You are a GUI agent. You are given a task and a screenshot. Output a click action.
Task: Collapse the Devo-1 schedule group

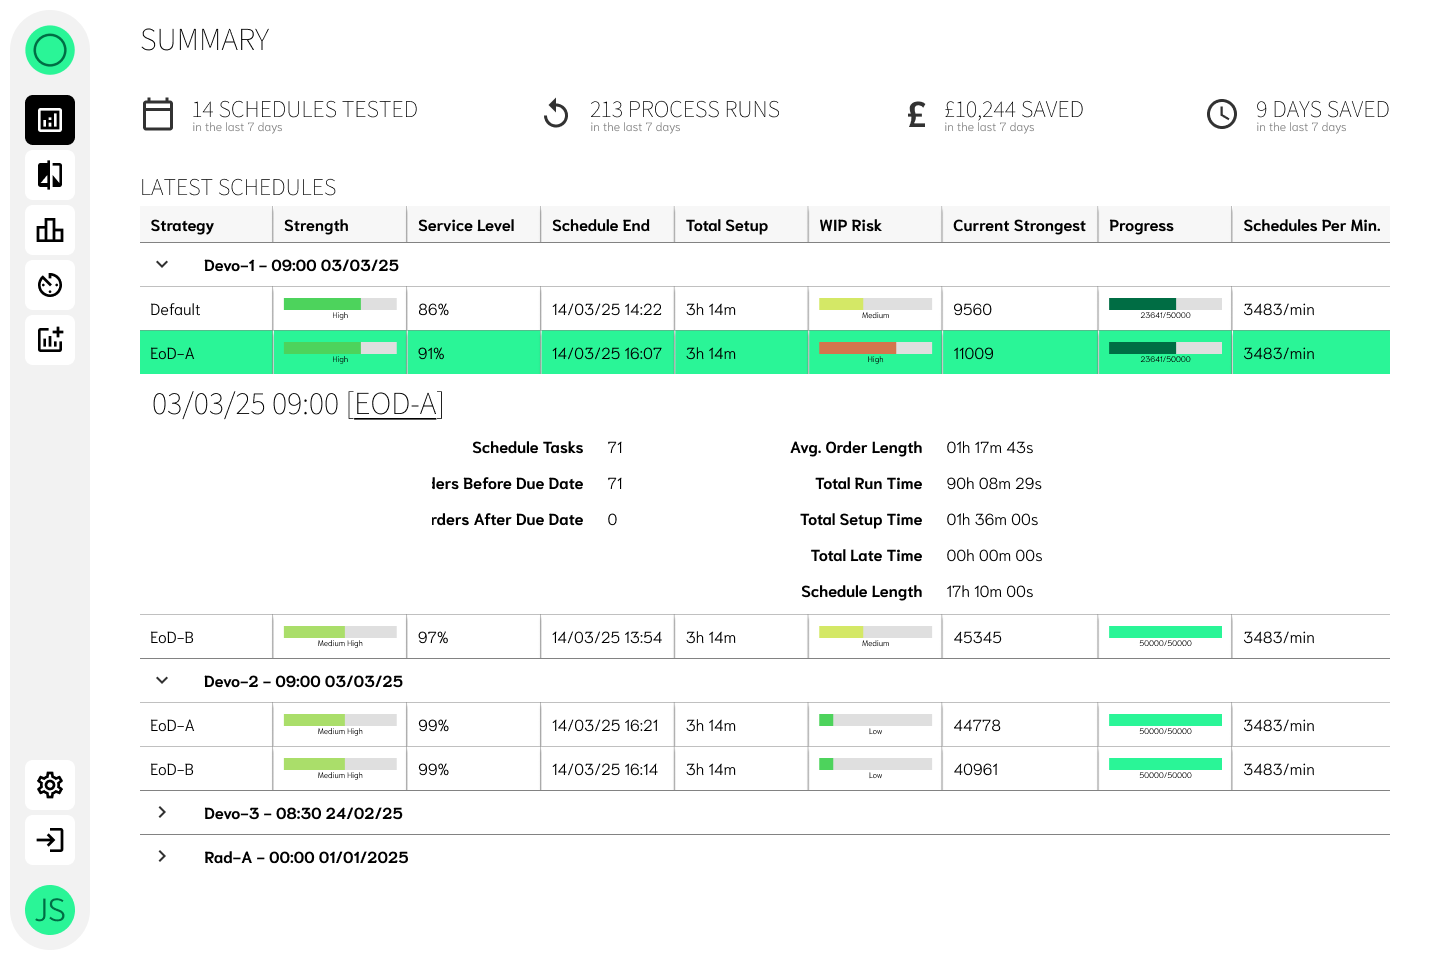click(162, 264)
